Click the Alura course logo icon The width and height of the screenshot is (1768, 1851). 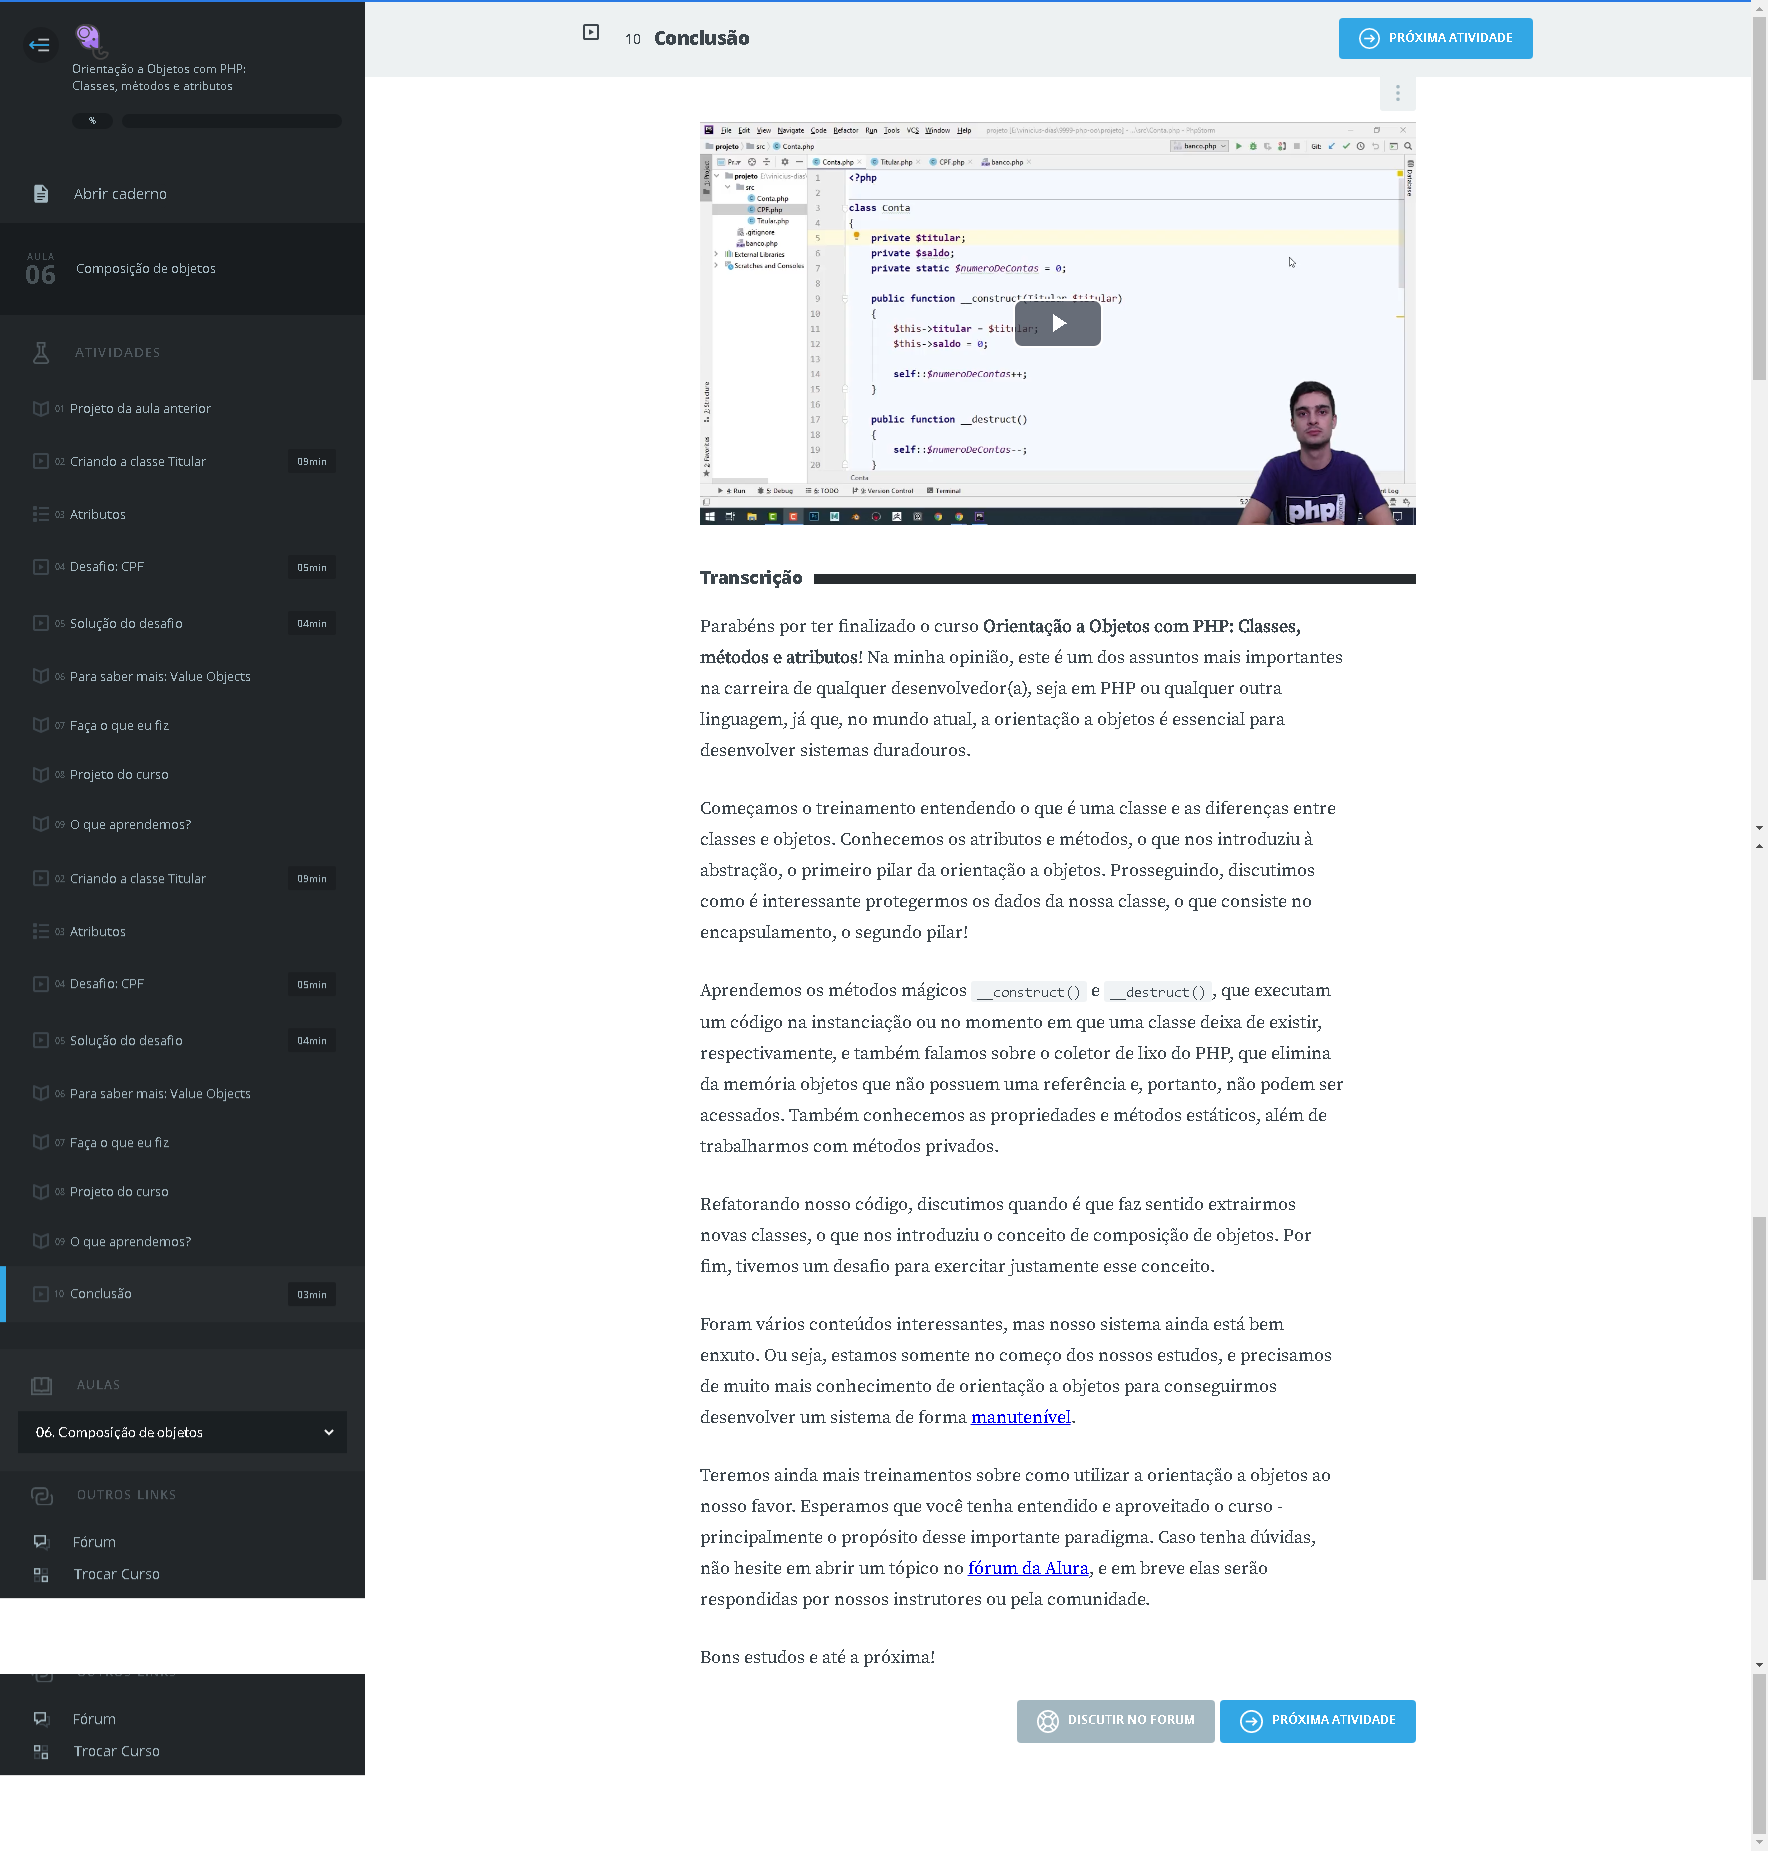click(90, 39)
